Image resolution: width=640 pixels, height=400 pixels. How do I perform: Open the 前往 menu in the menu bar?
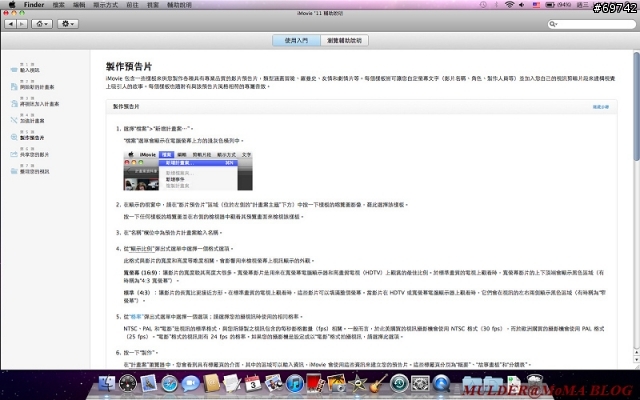pos(132,5)
